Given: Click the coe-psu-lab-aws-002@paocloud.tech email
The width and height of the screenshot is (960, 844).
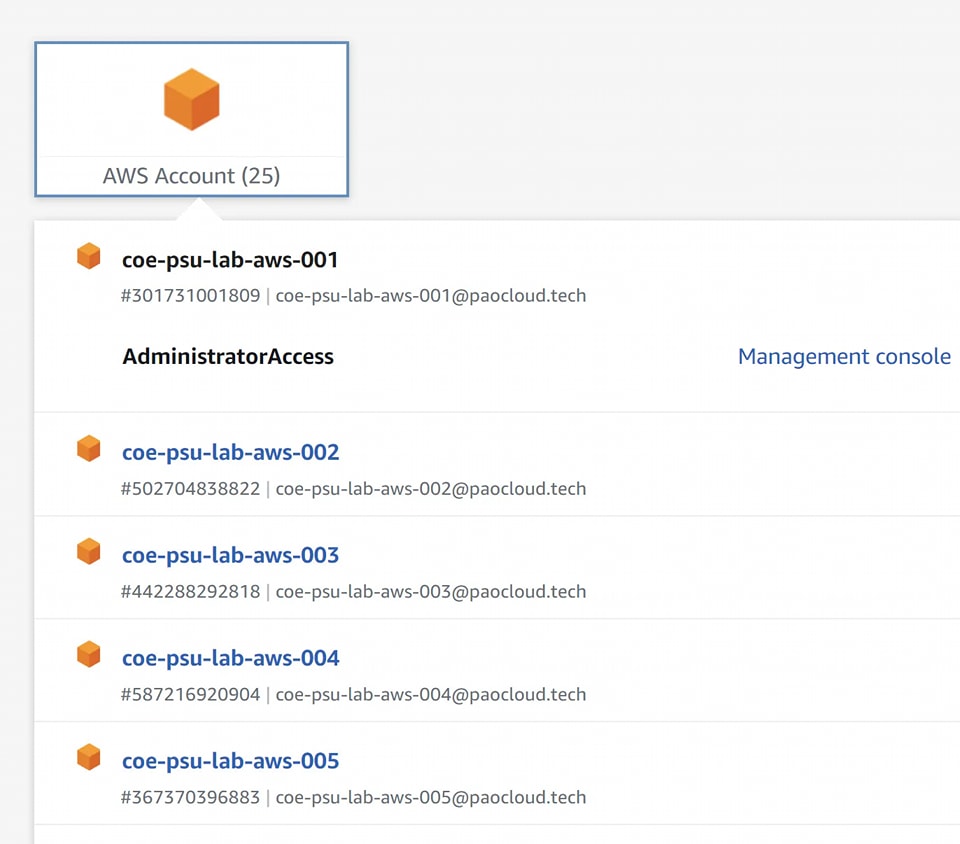Looking at the screenshot, I should pyautogui.click(x=430, y=489).
